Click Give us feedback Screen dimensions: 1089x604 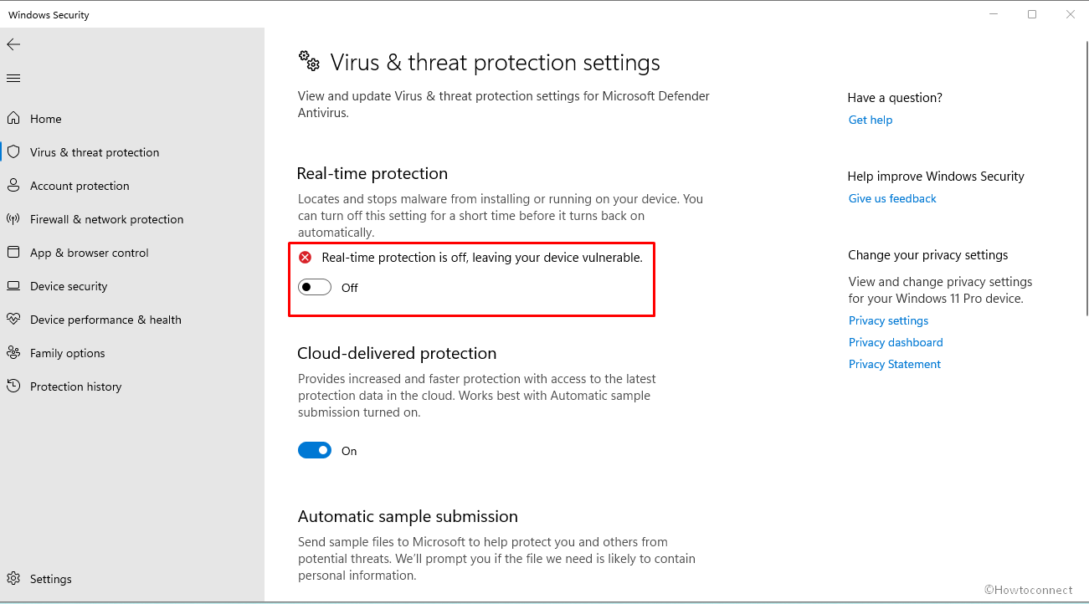[x=892, y=198]
